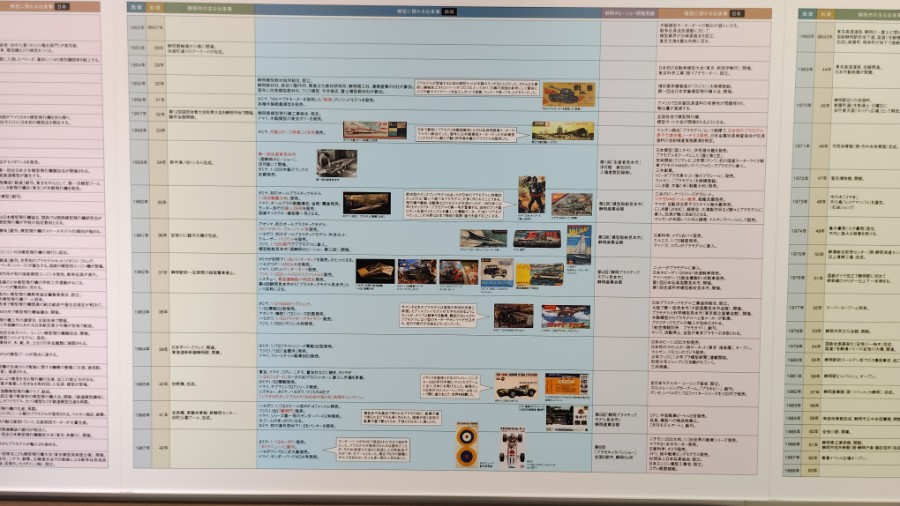Select the 1967年 year cell in center timeline
This screenshot has width=900, height=506.
click(140, 449)
